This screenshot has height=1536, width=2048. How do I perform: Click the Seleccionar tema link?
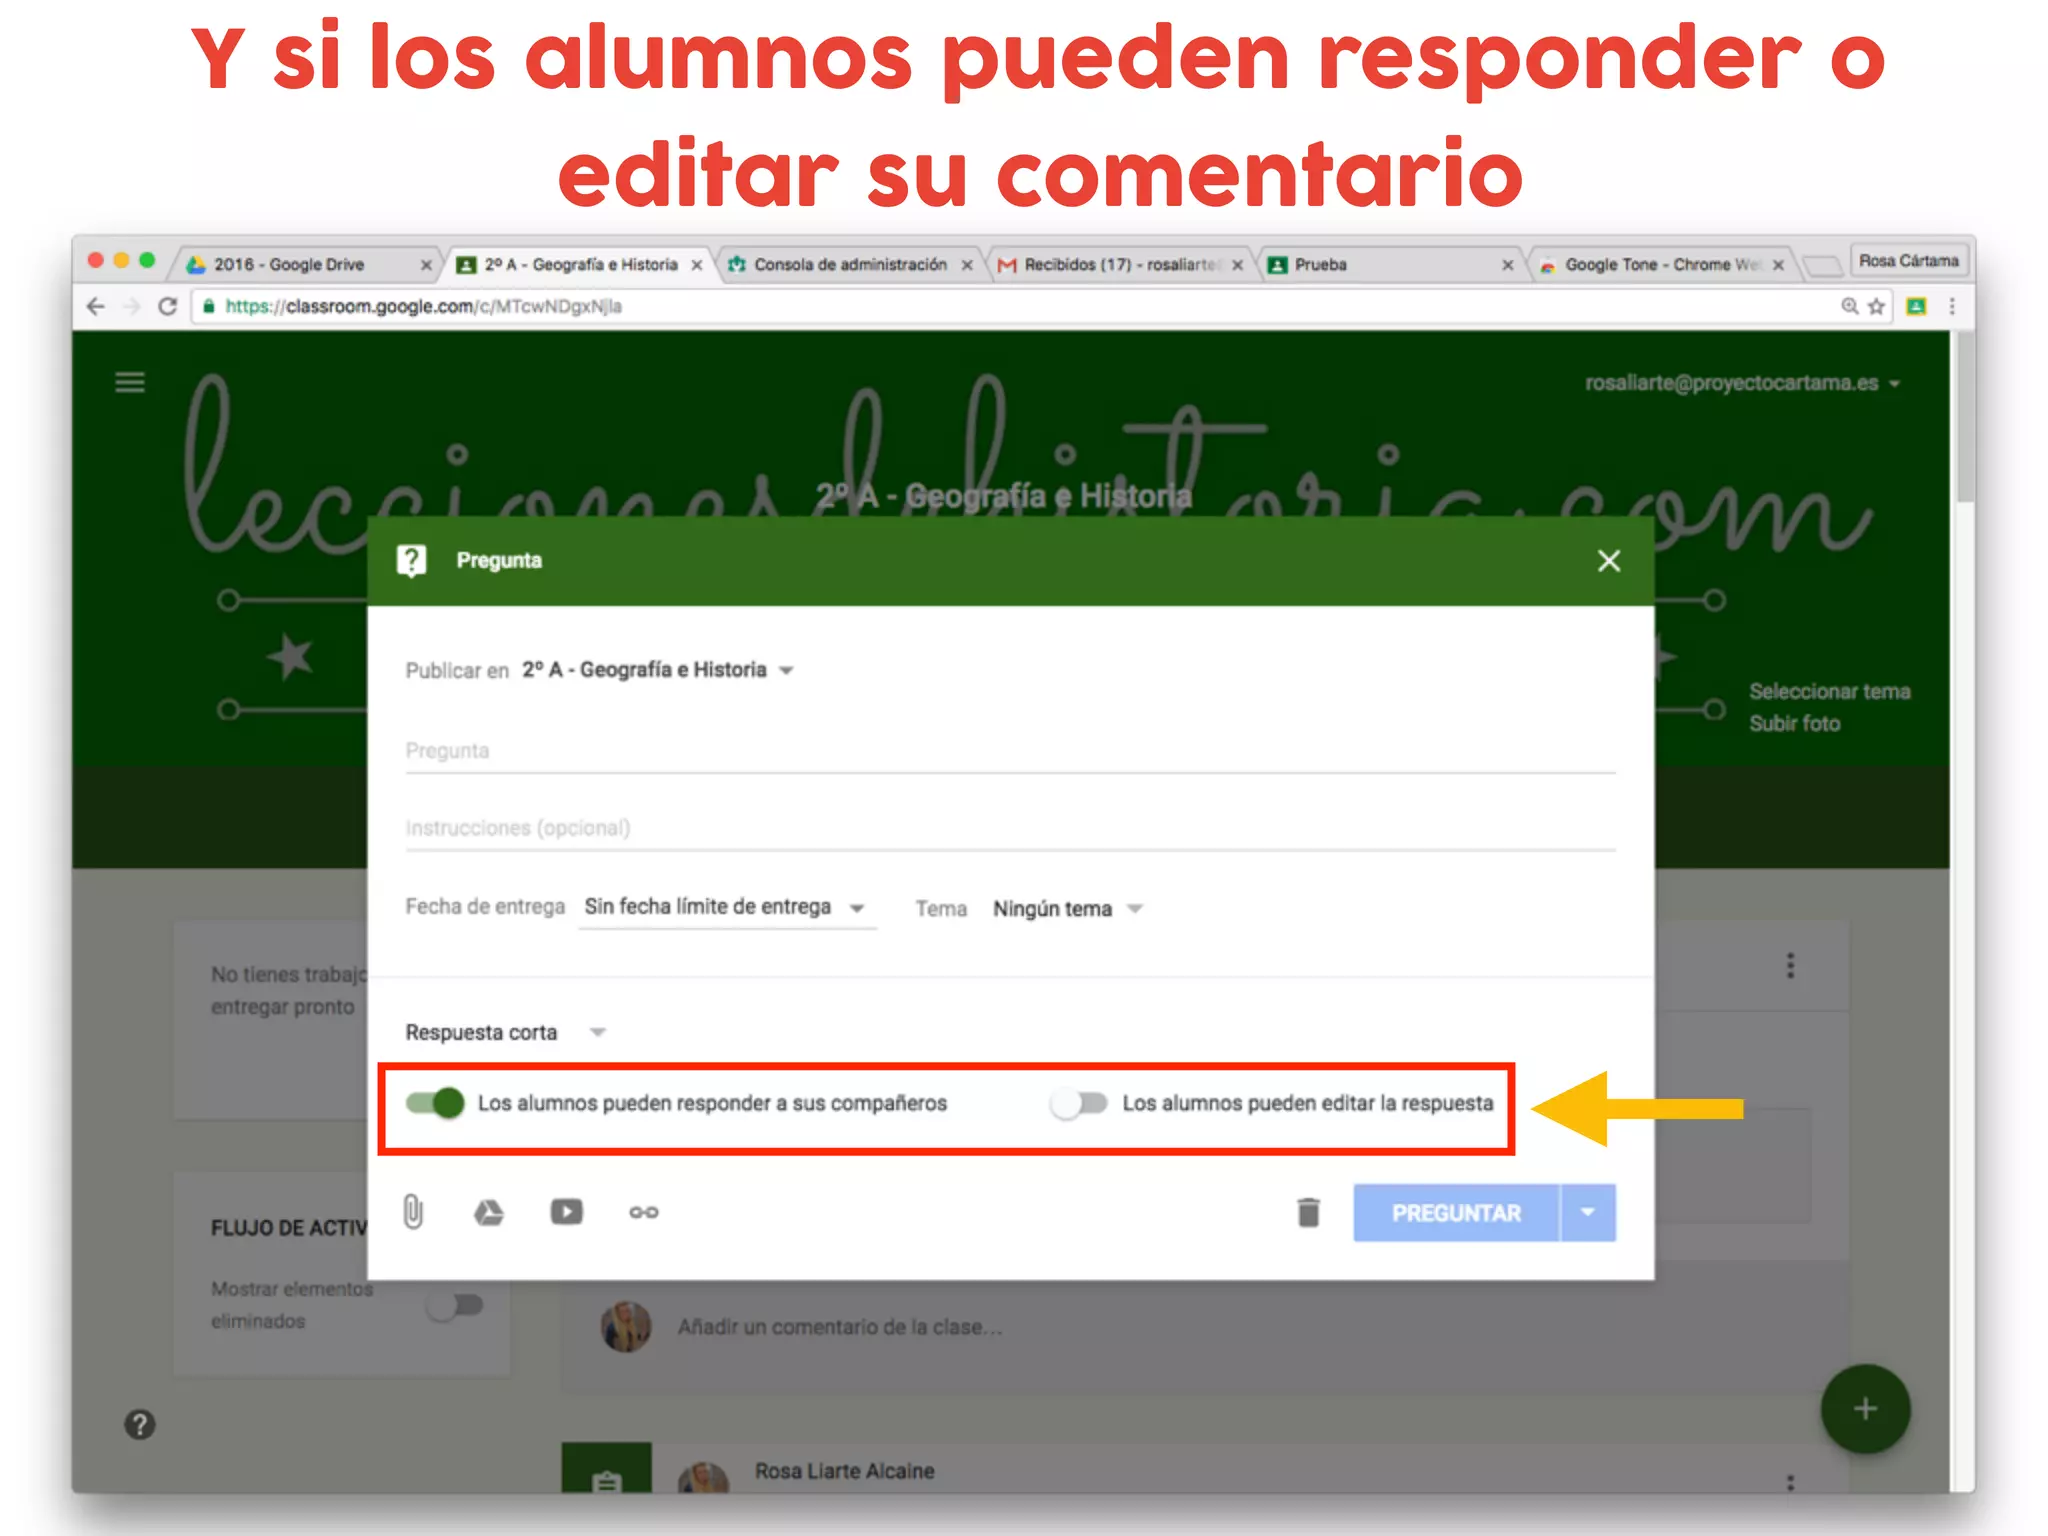pyautogui.click(x=1829, y=691)
